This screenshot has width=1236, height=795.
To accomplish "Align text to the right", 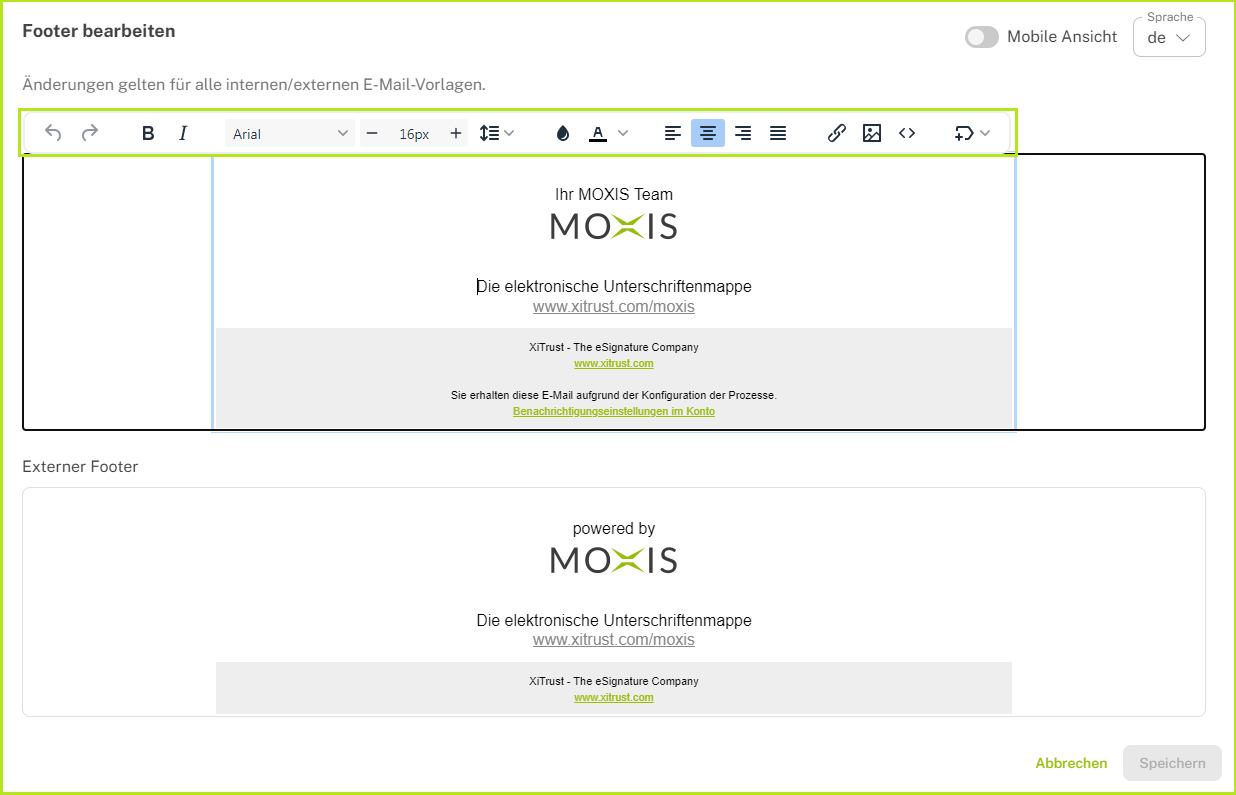I will tap(743, 133).
